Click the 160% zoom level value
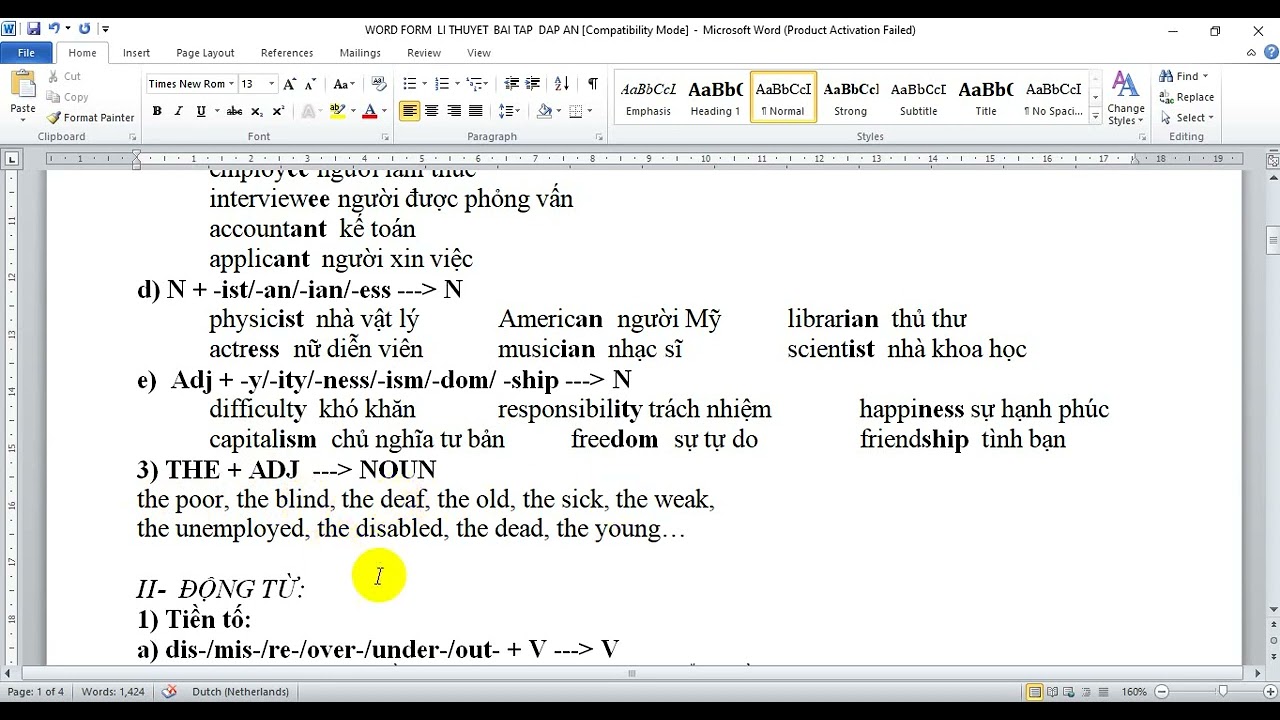This screenshot has height=720, width=1280. click(1133, 692)
